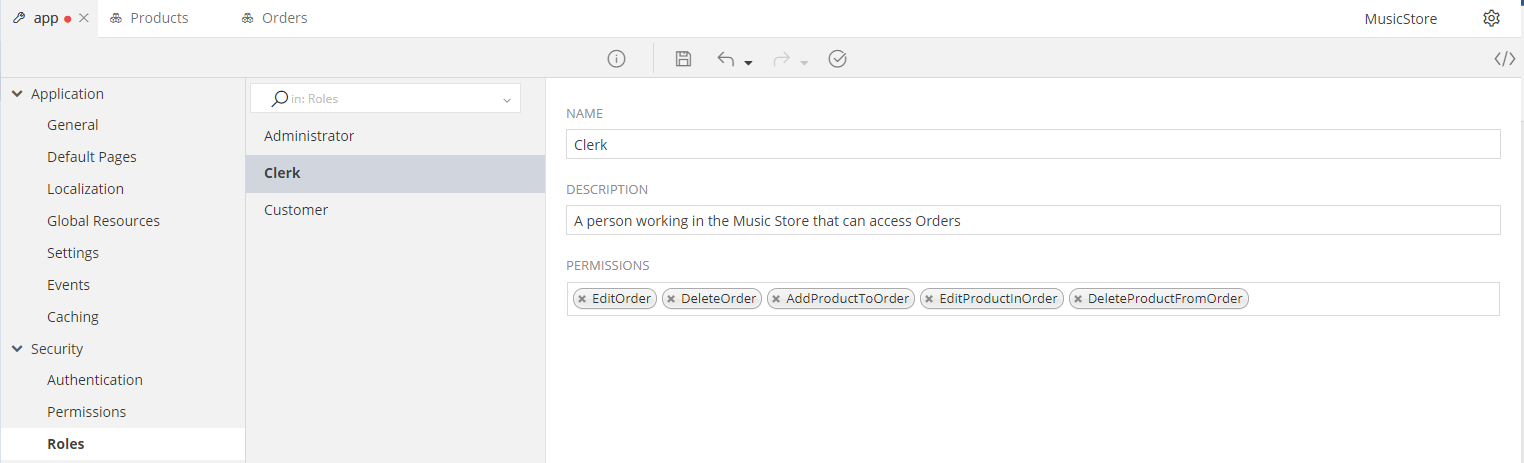
Task: Switch to the Orders tab
Action: pyautogui.click(x=275, y=18)
